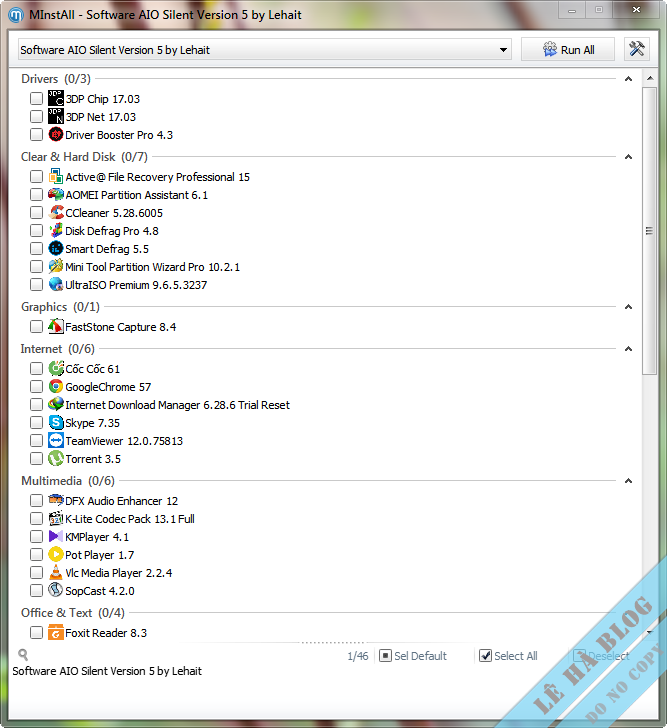Open settings via the tools icon

click(x=636, y=49)
